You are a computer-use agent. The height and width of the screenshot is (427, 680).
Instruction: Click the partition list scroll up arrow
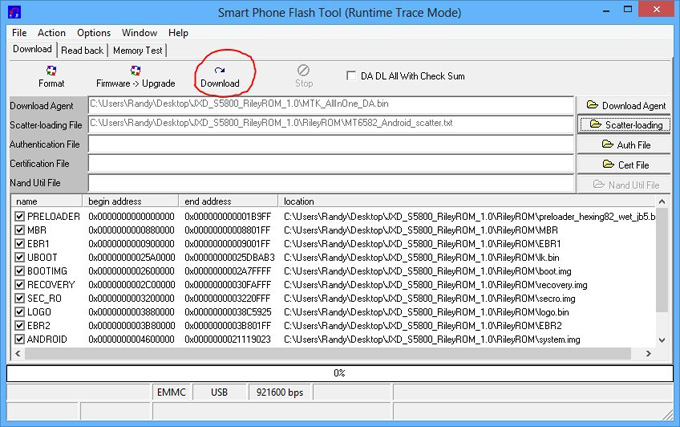point(662,202)
